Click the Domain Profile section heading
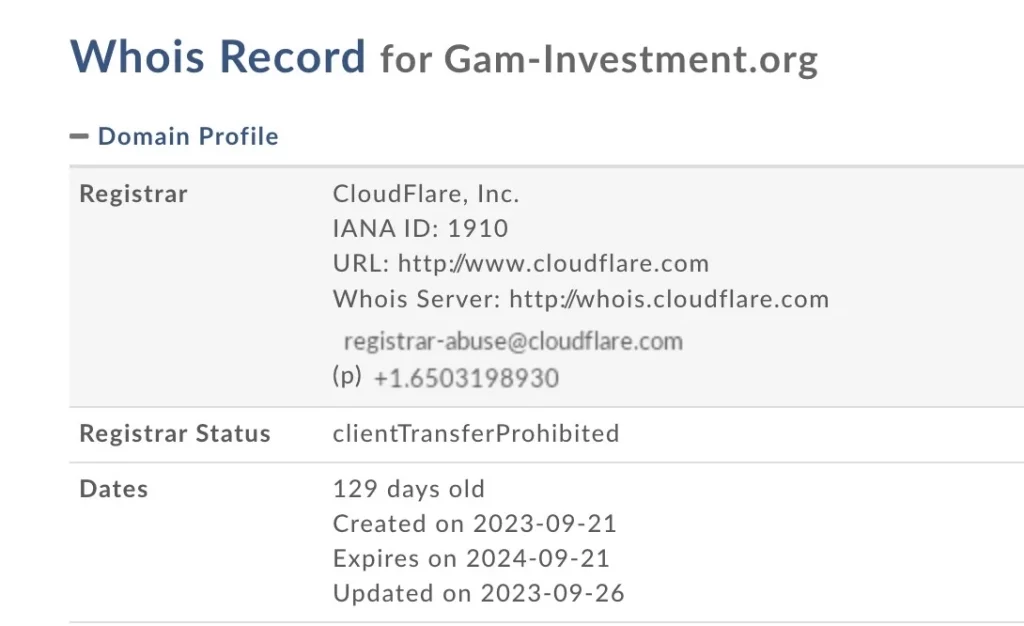 point(188,136)
